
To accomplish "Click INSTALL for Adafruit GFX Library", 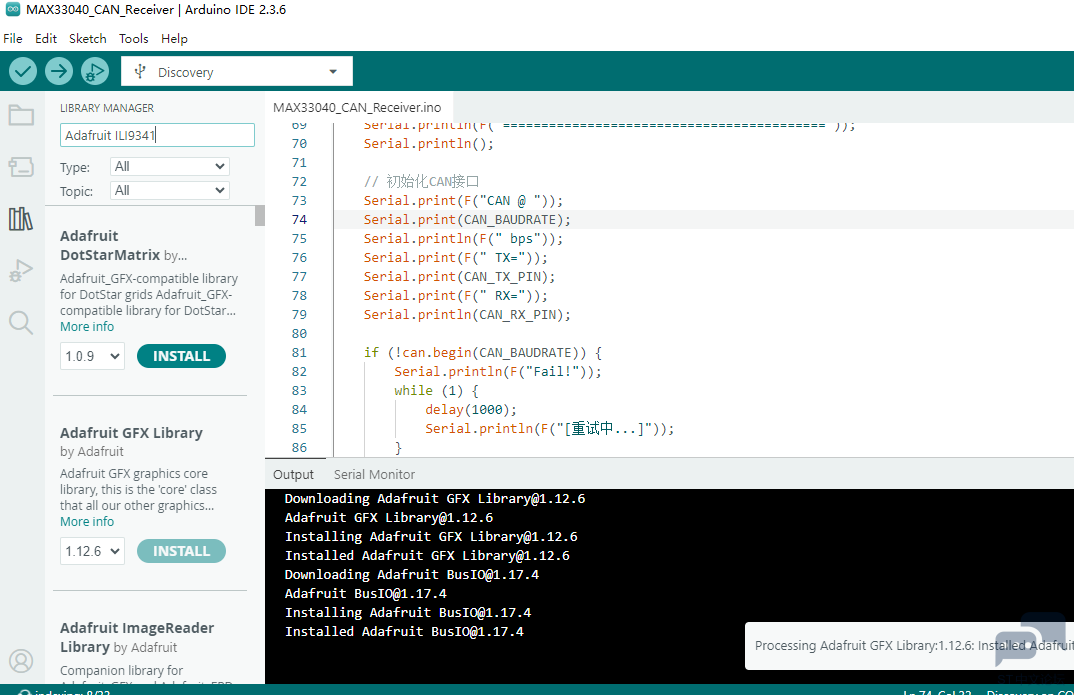I will [x=182, y=551].
